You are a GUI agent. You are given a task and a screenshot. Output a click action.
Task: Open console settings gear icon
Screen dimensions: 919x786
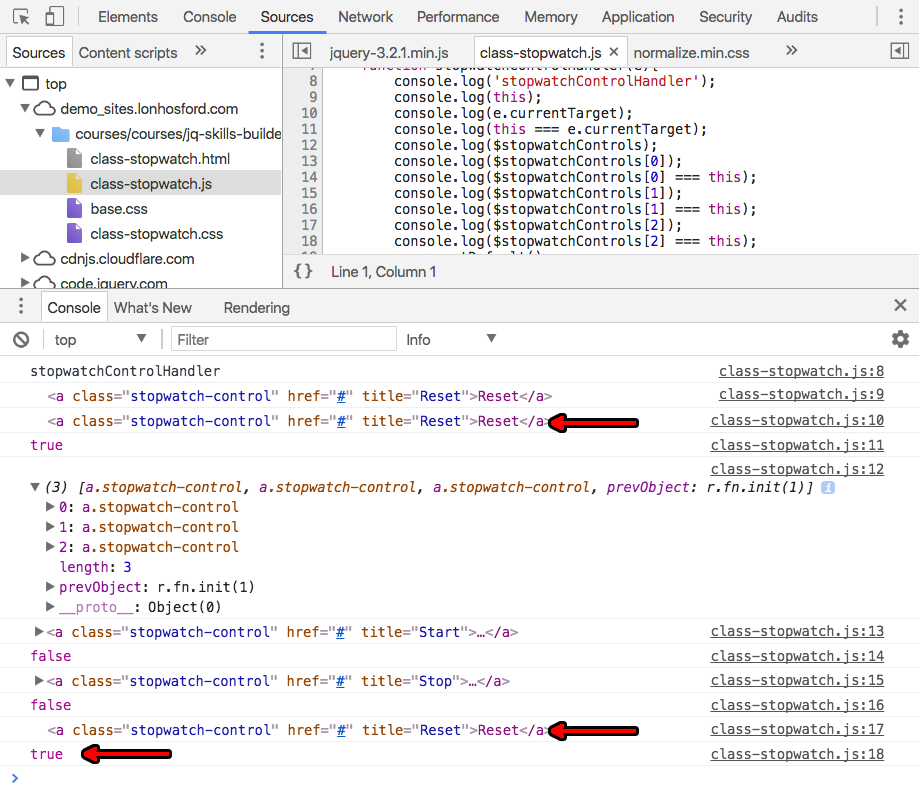900,339
